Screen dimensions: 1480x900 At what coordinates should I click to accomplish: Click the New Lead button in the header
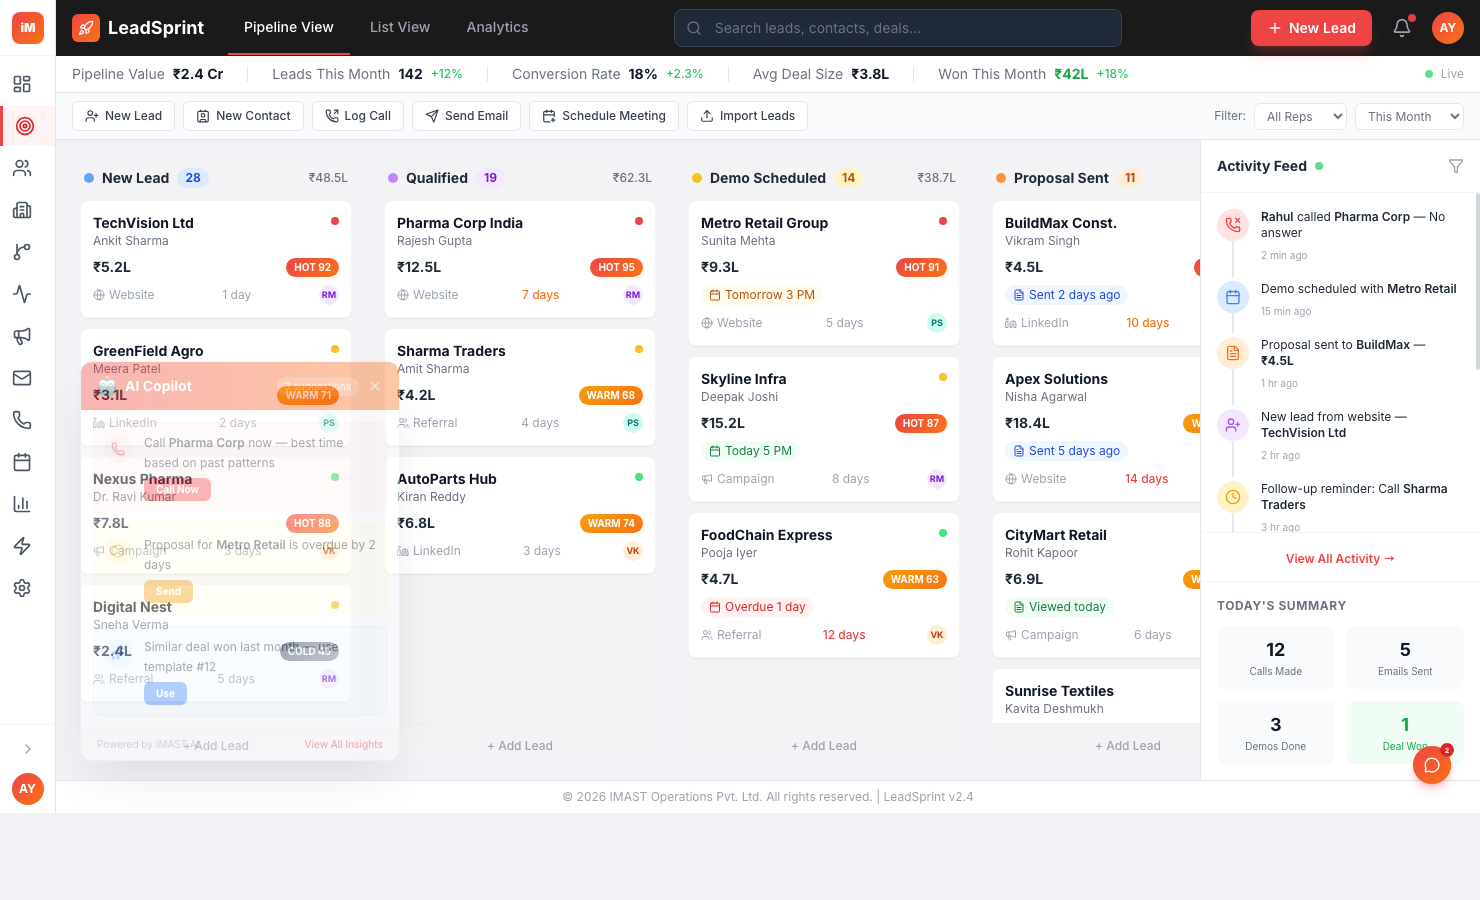[x=1311, y=28]
